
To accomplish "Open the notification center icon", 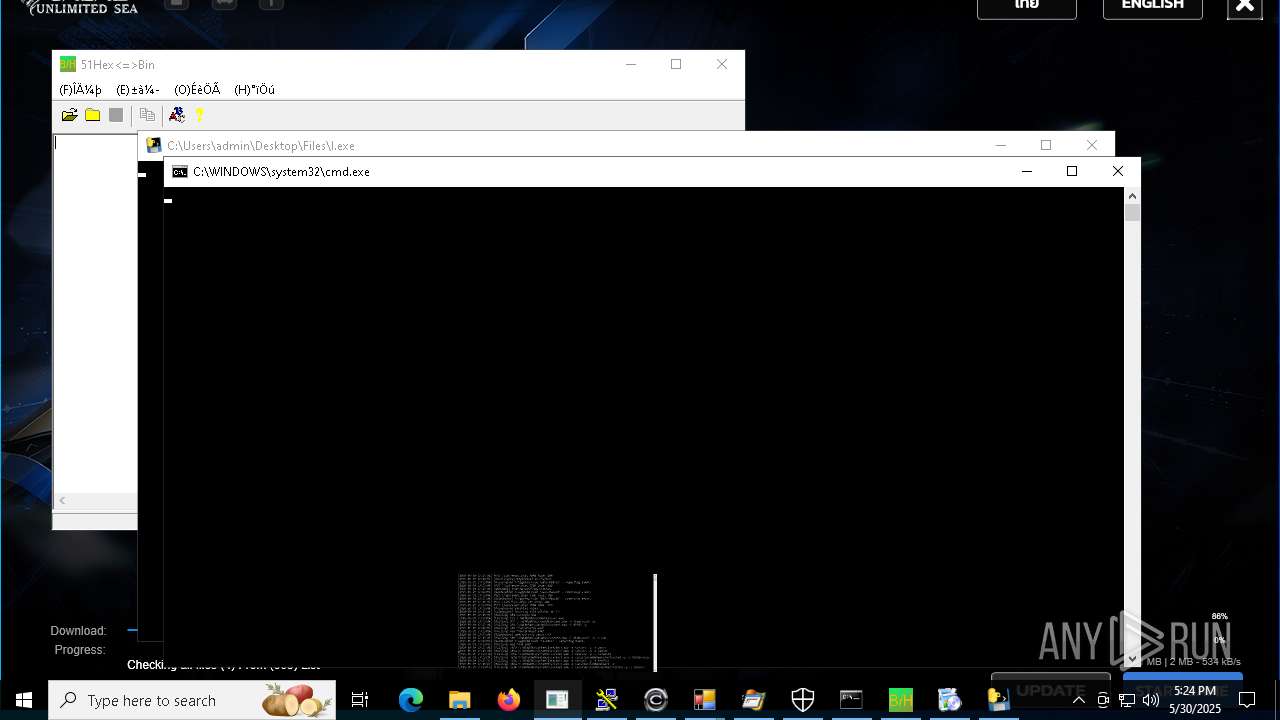I will (1247, 700).
